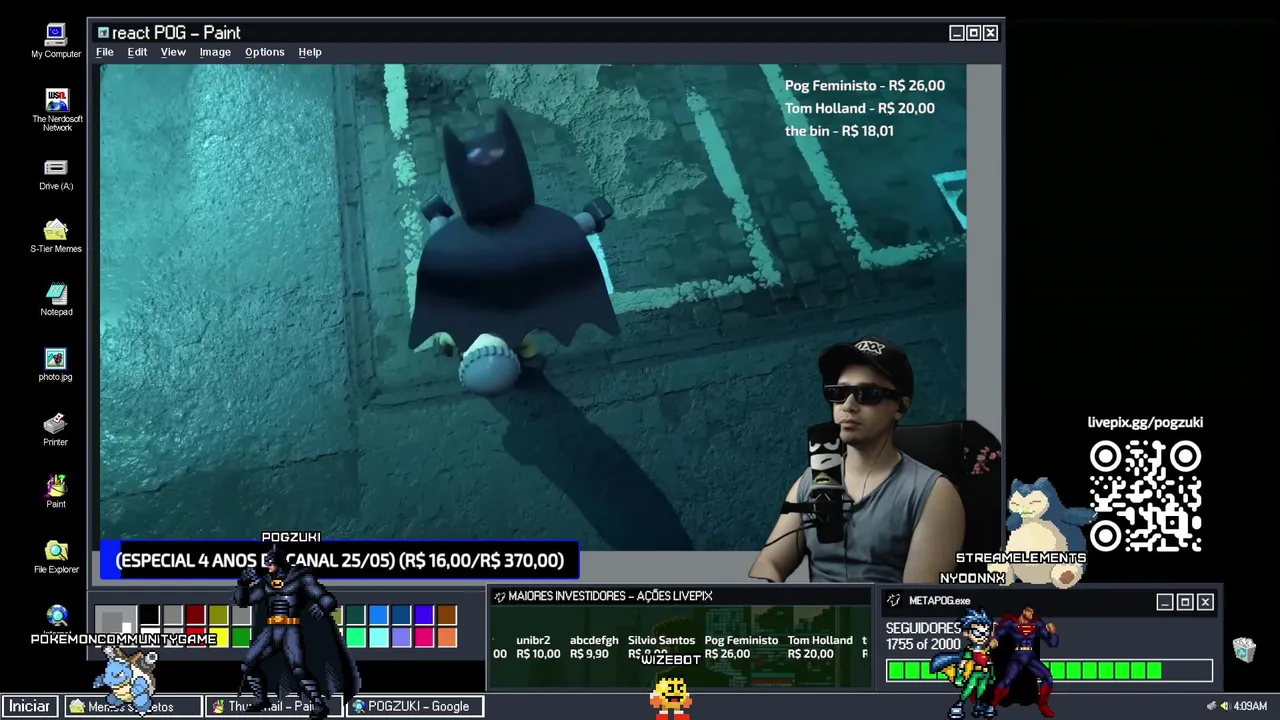Click "Tom Holland - R$ 20,00" in top donor list
Image resolution: width=1280 pixels, height=720 pixels.
860,109
